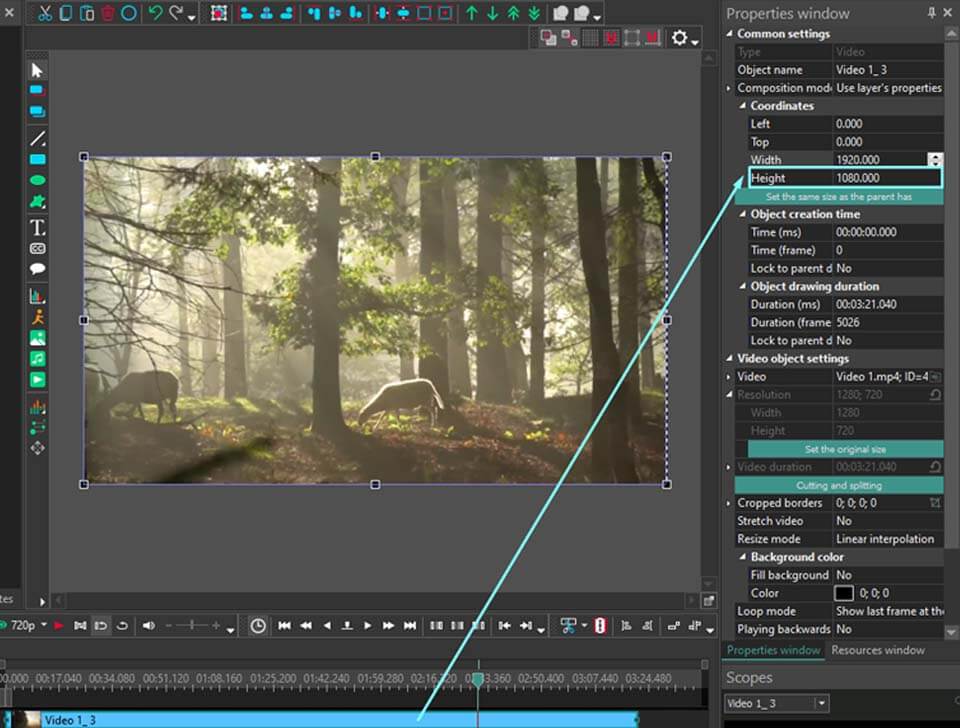Switch to the Properties window tab

773,650
